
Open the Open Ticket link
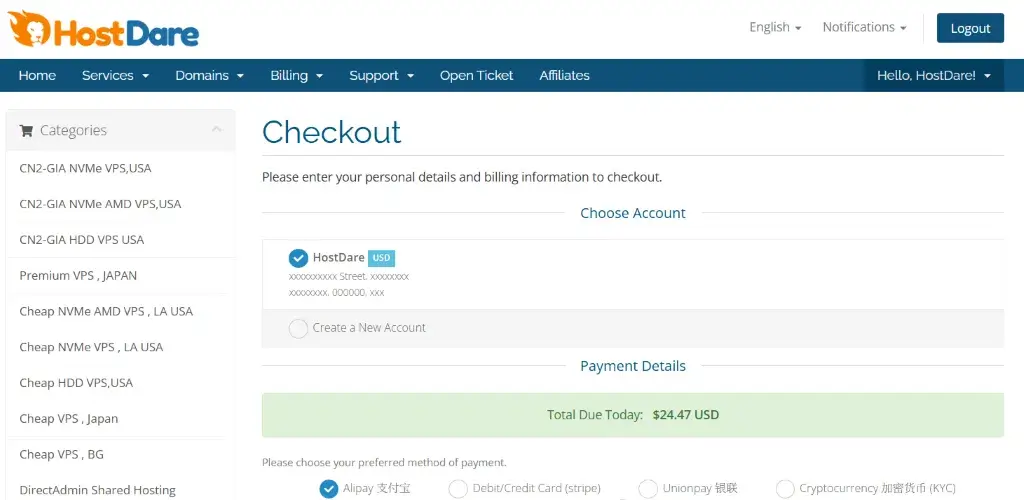[x=477, y=76]
